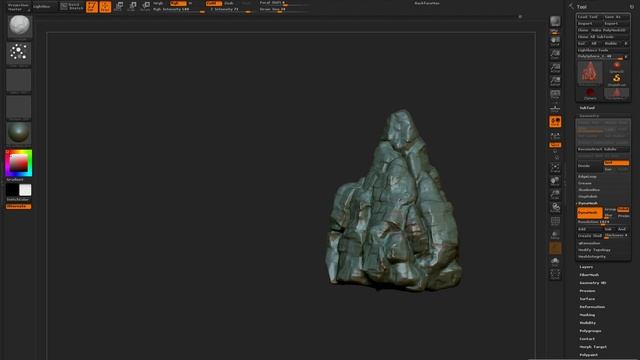
Task: Open the ClayPolish submenu
Action: point(588,196)
